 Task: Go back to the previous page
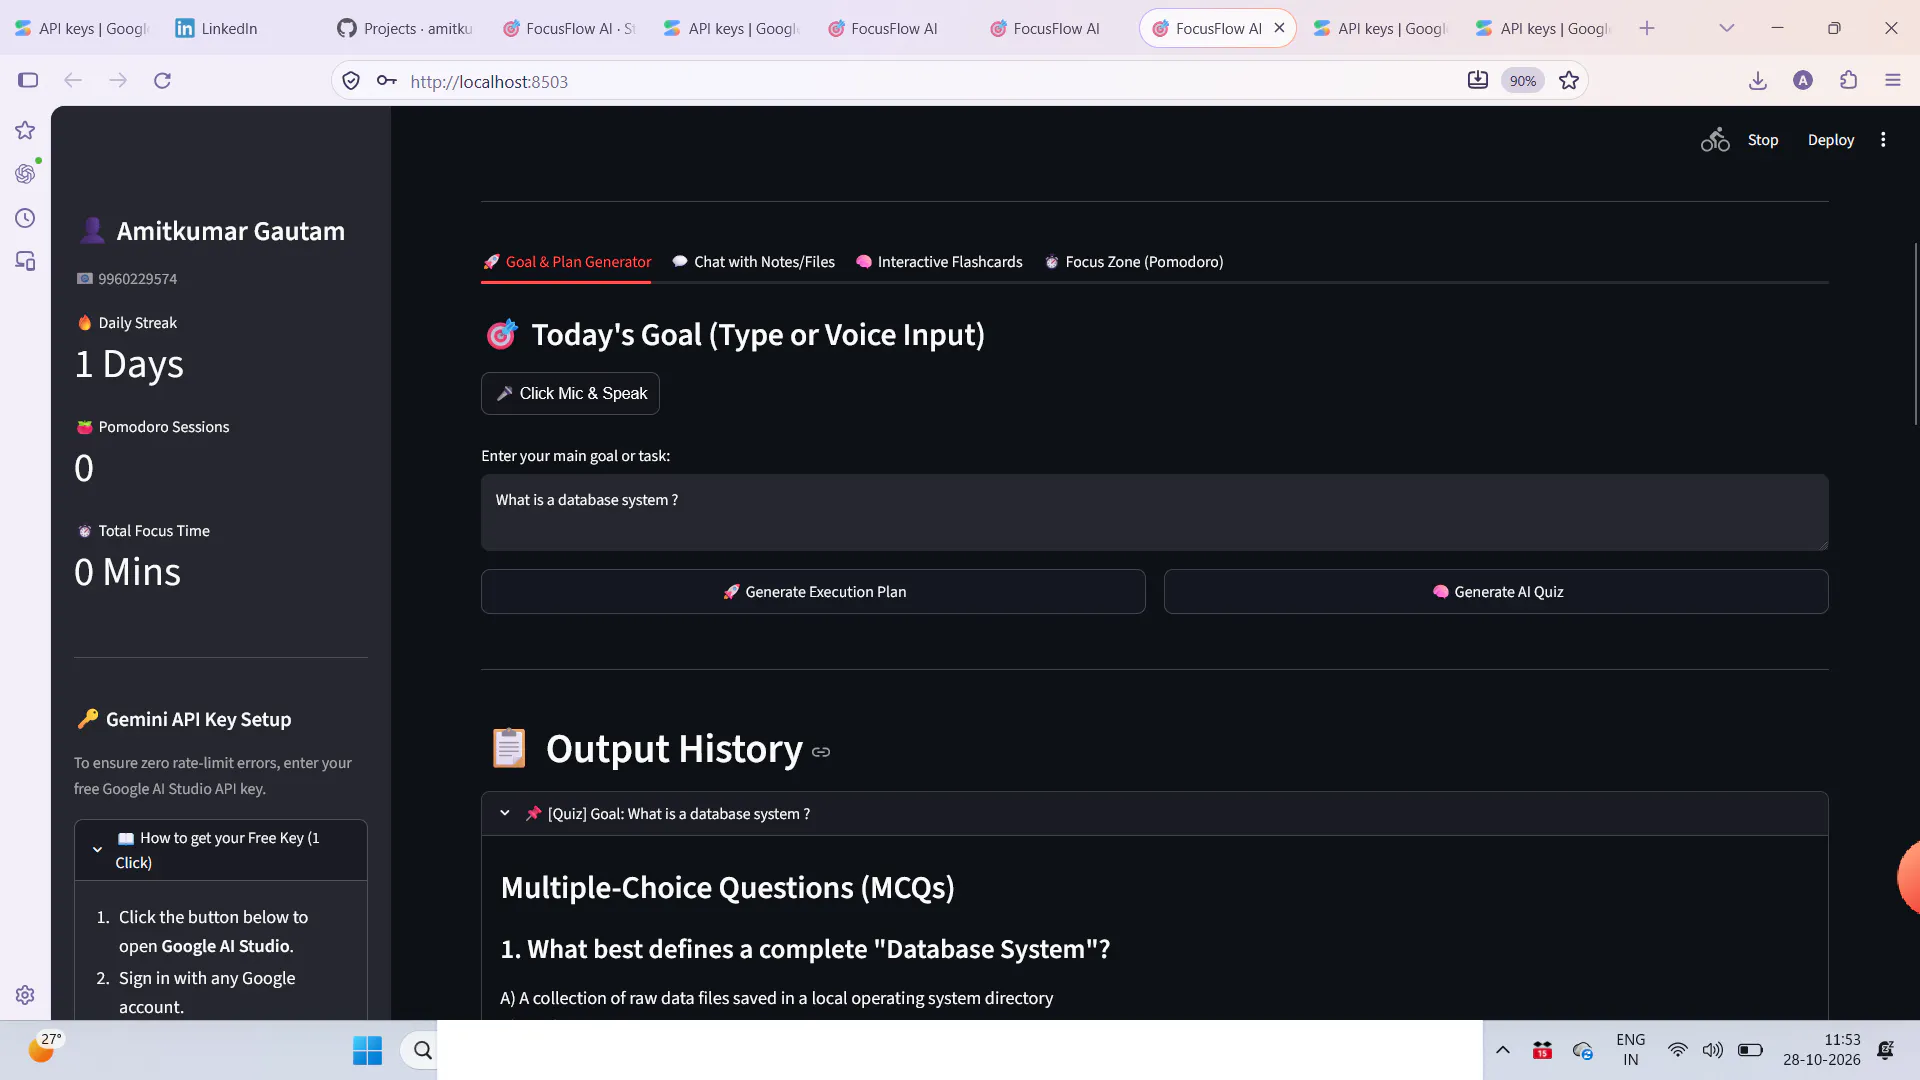[x=73, y=80]
